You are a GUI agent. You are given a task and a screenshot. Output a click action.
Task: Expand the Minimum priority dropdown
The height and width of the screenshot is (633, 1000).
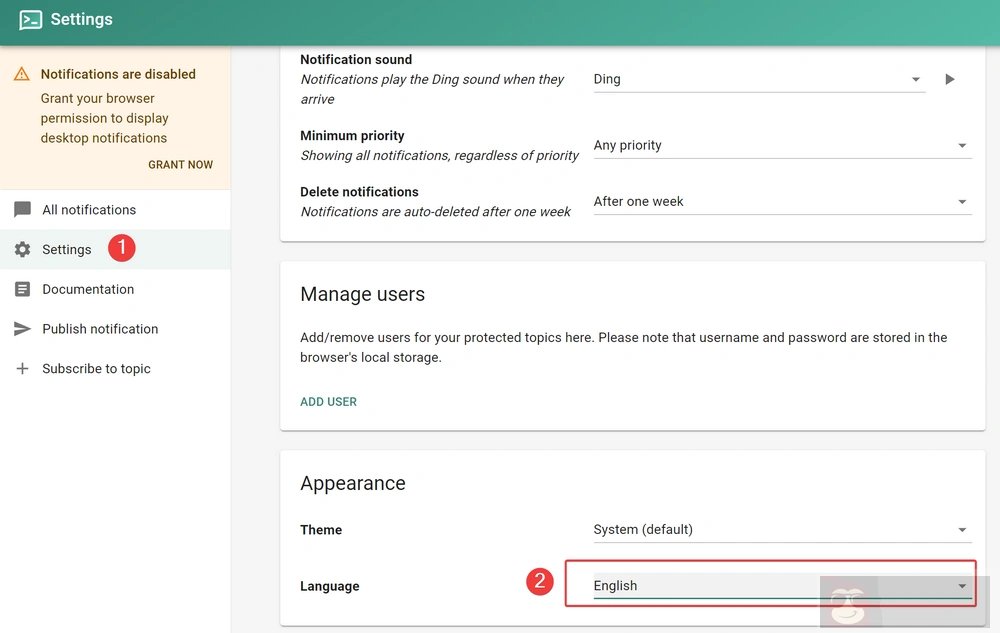pos(781,146)
